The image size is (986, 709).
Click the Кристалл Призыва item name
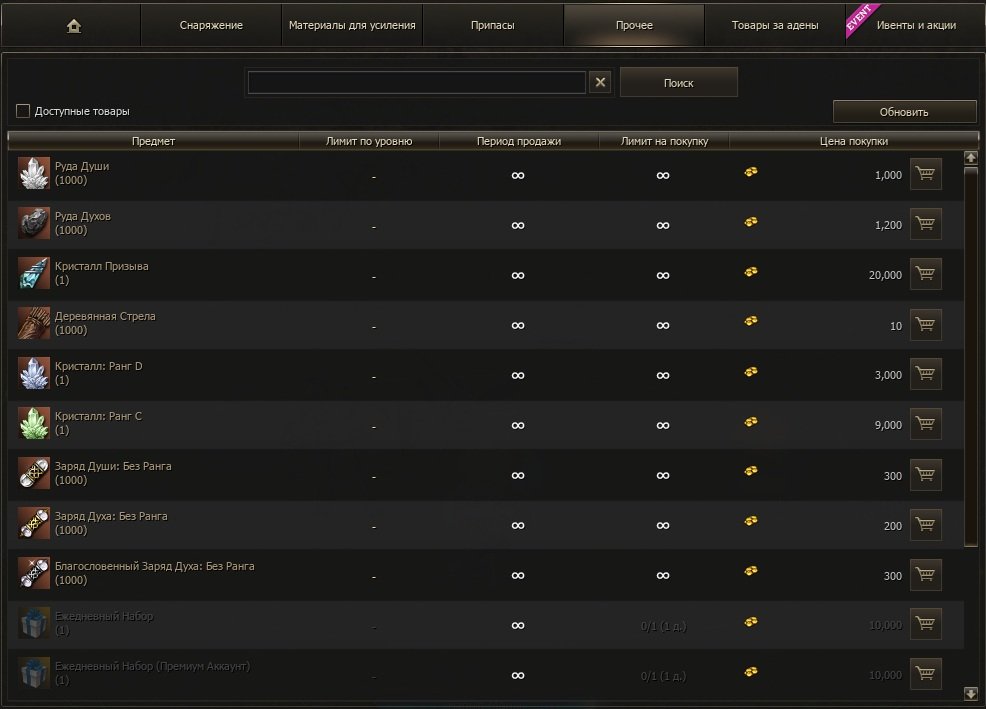coord(101,266)
